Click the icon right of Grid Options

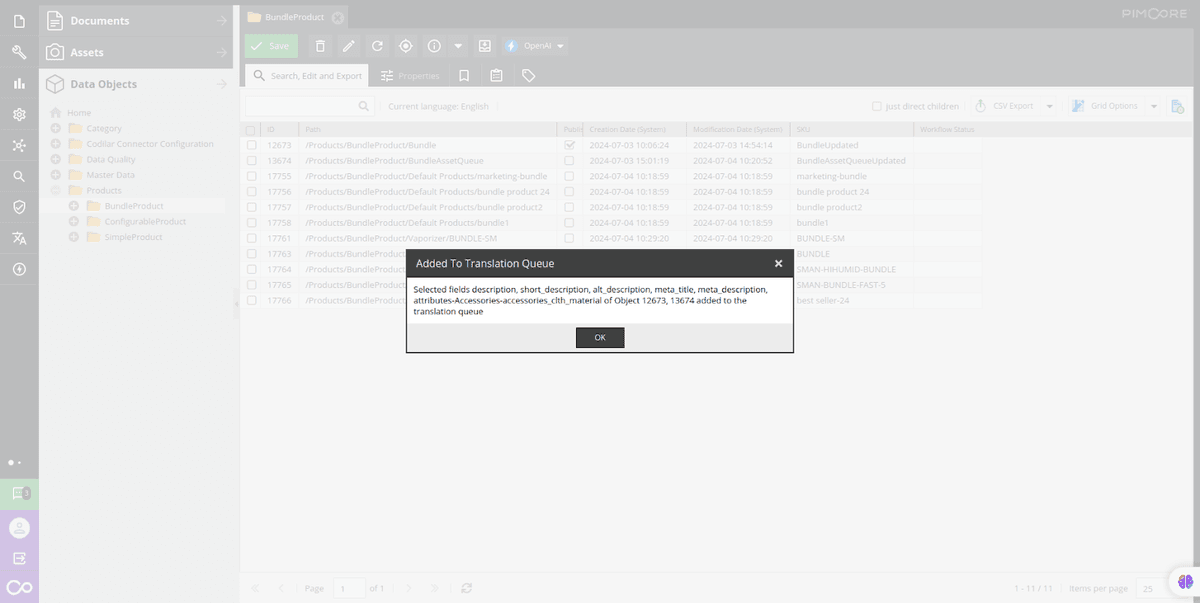click(x=1177, y=106)
